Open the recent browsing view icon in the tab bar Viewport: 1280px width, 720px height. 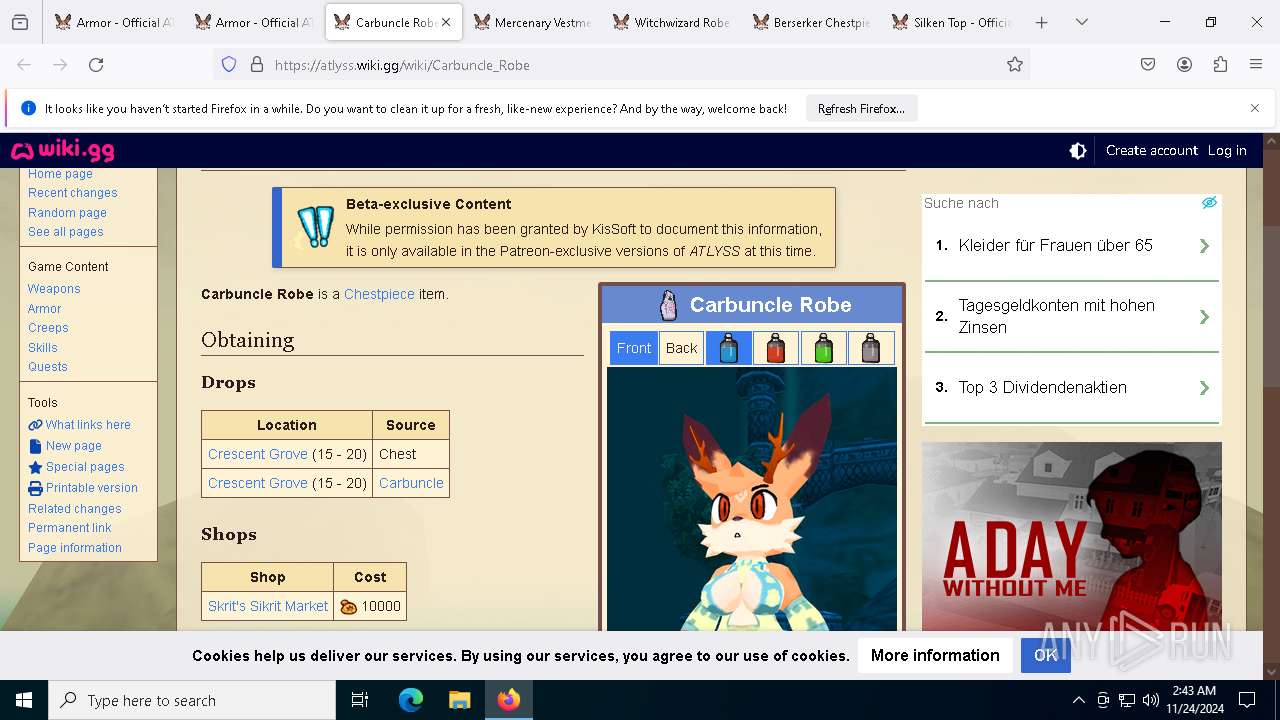click(20, 22)
